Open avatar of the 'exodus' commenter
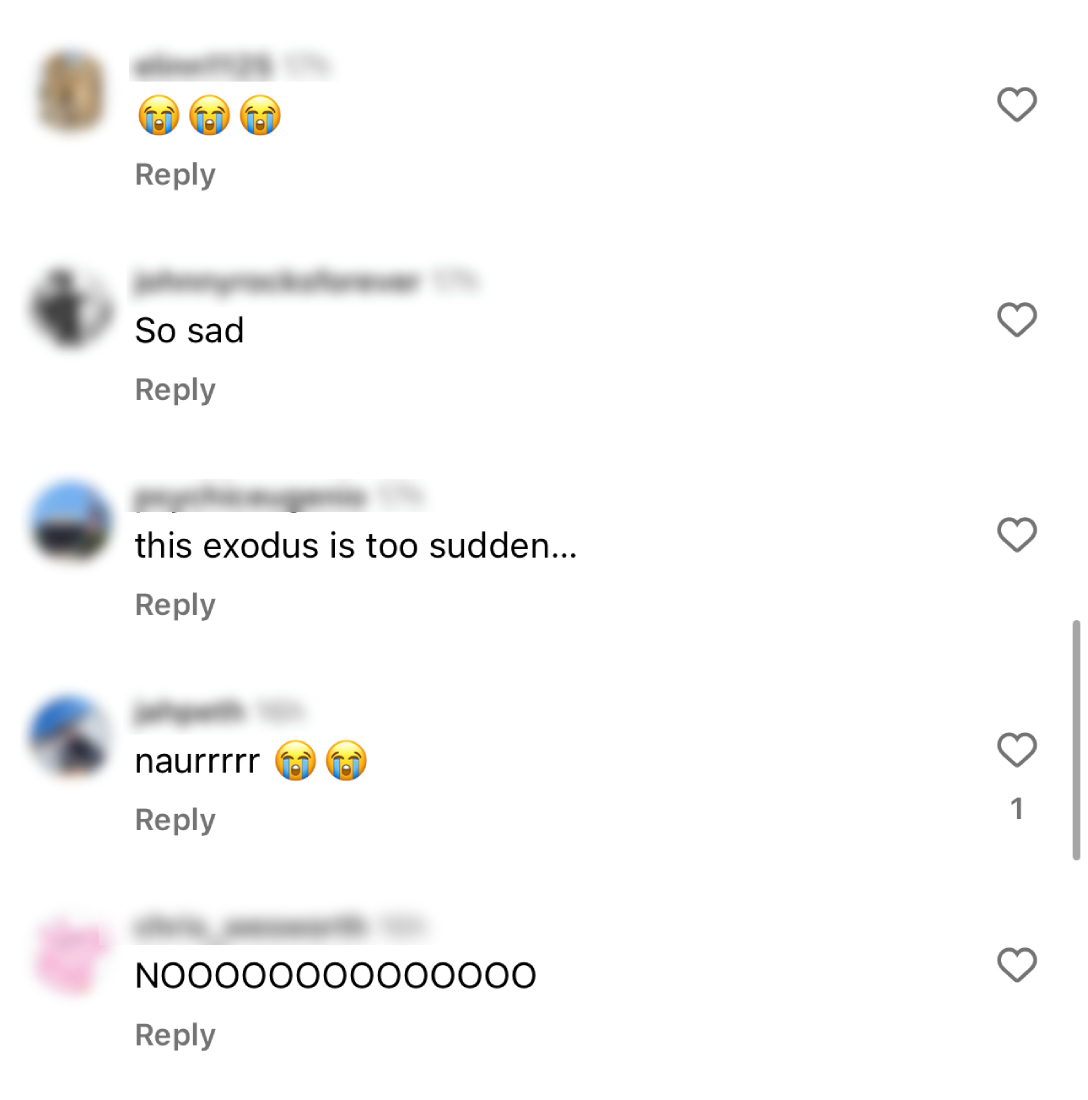The height and width of the screenshot is (1100, 1088). click(72, 523)
